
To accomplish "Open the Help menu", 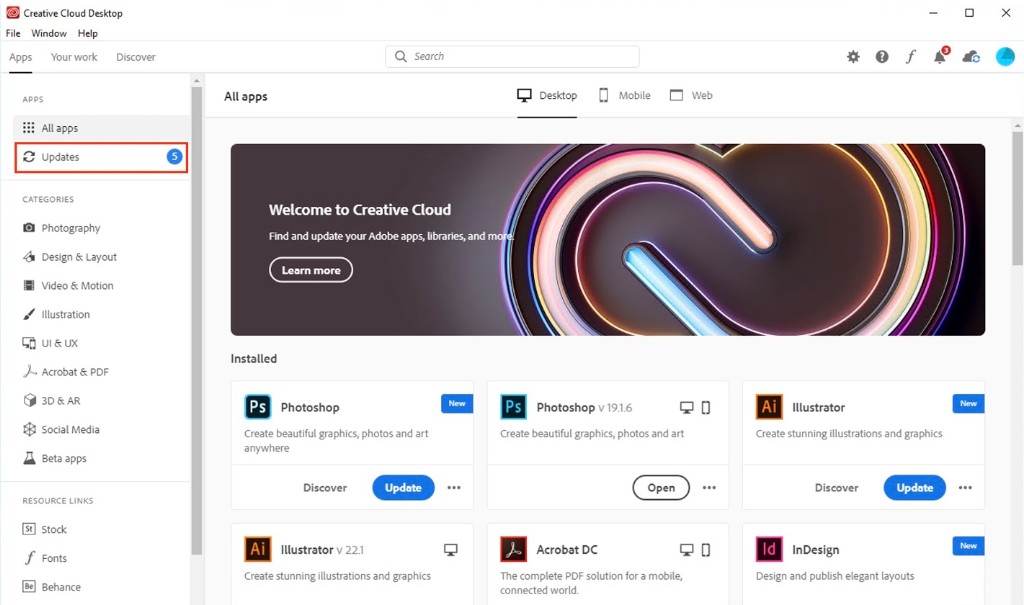I will click(x=88, y=33).
